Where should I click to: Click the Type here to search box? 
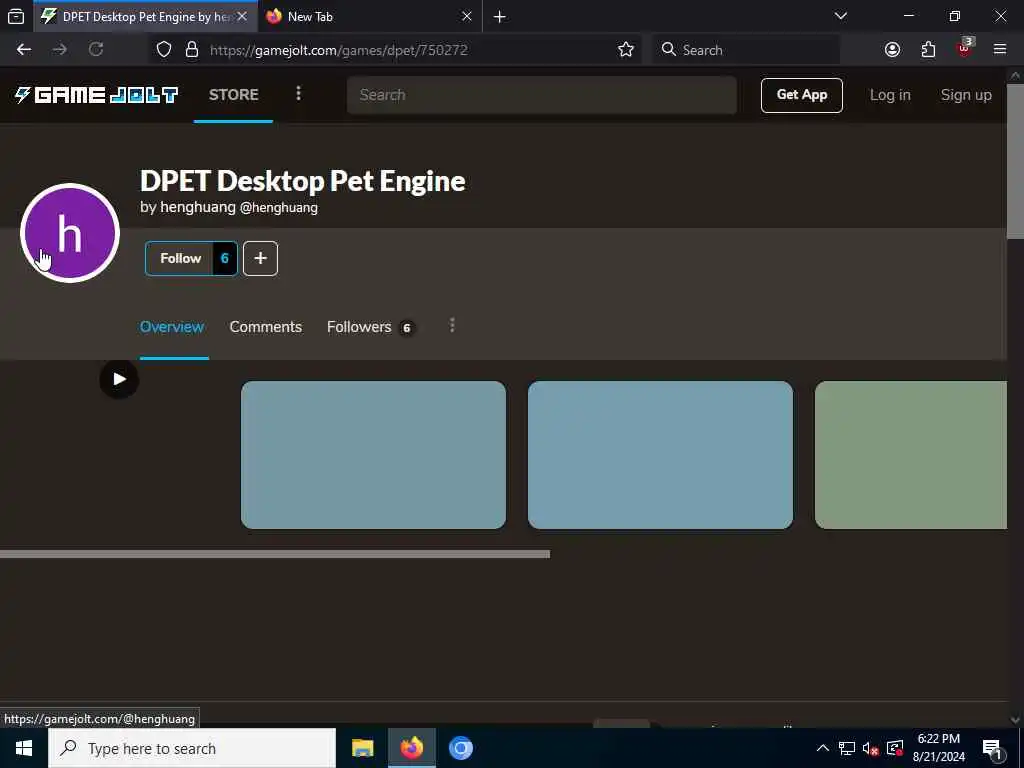click(x=192, y=748)
